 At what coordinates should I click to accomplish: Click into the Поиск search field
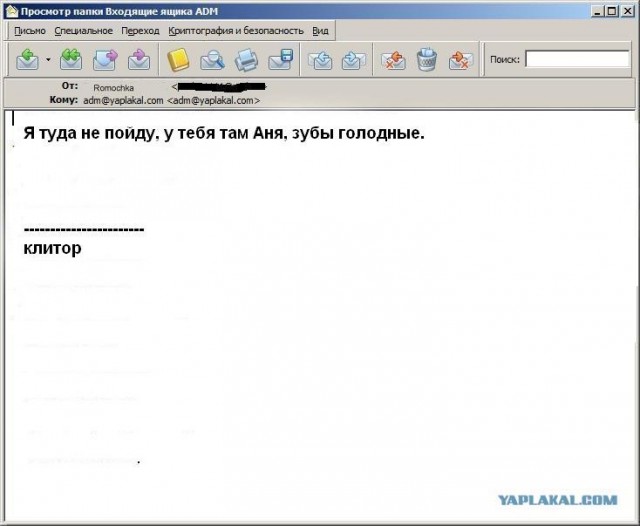[577, 59]
